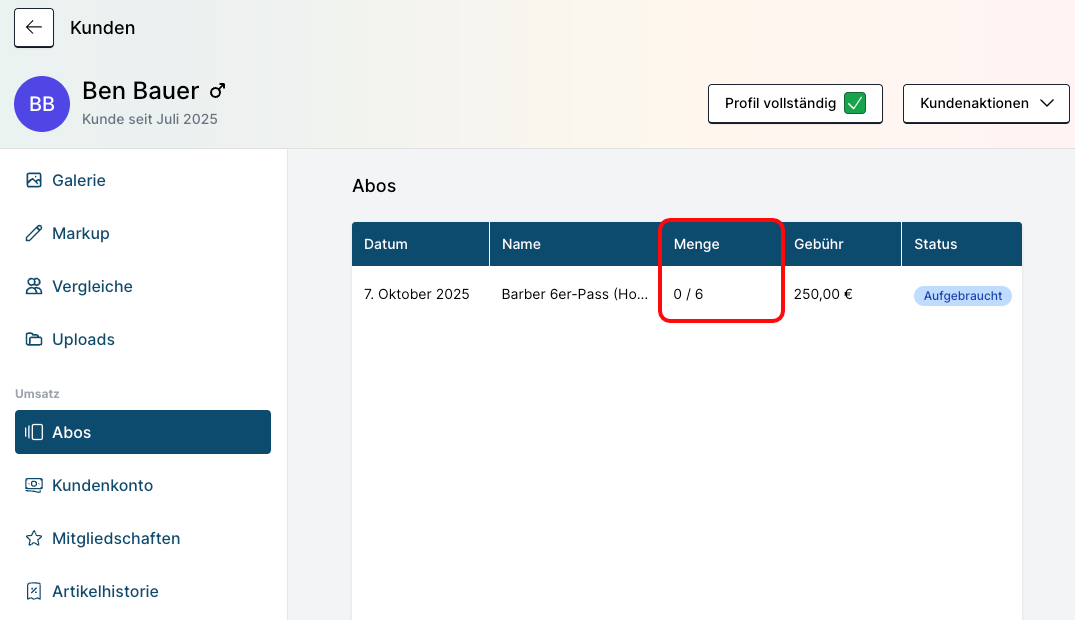Screen dimensions: 1075x620
Task: Click the Kunden breadcrumb title
Action: (x=102, y=28)
